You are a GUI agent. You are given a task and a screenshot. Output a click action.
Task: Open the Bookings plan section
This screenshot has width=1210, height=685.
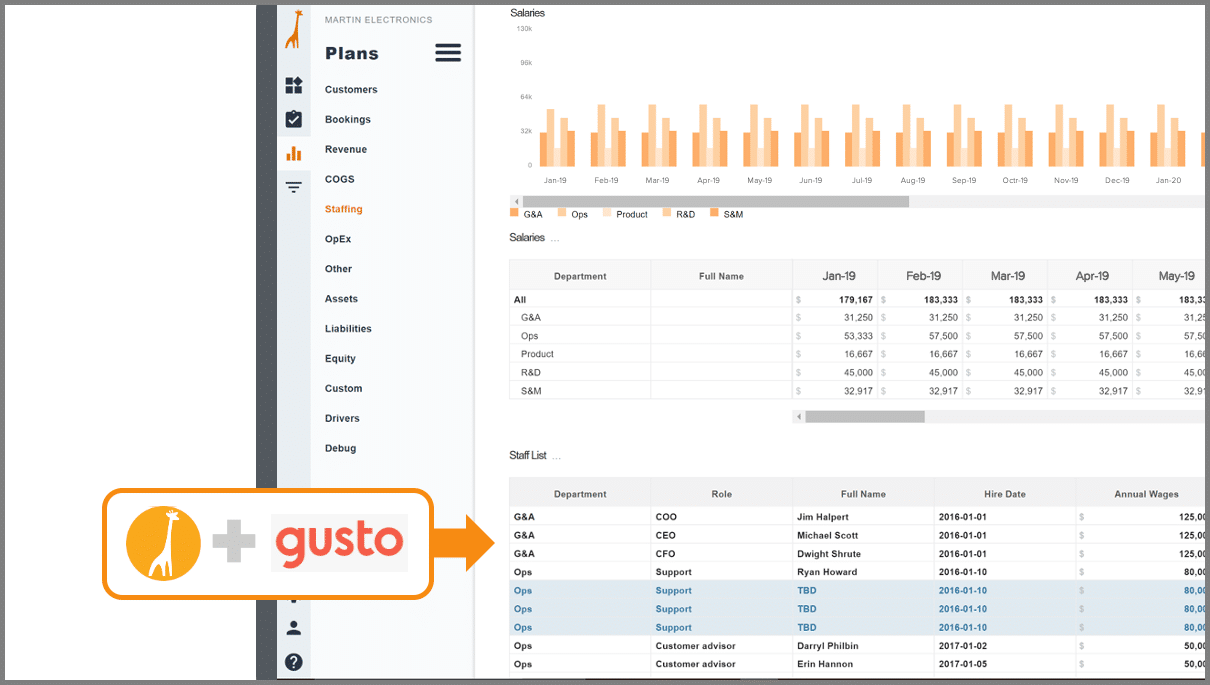coord(348,120)
